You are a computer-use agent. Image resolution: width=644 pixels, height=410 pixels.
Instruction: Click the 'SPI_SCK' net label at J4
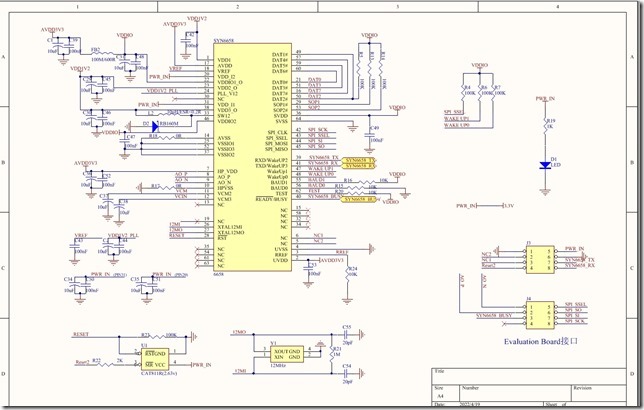click(575, 321)
